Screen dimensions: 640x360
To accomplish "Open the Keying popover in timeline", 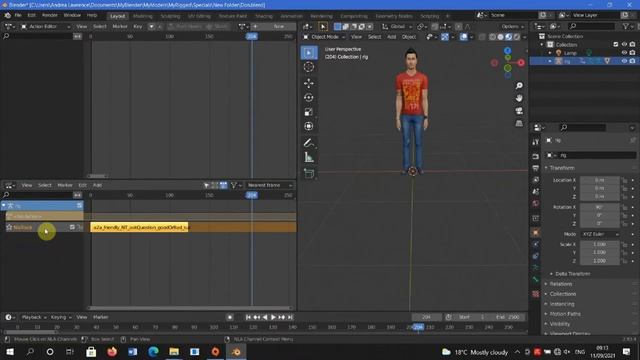I will 60,317.
